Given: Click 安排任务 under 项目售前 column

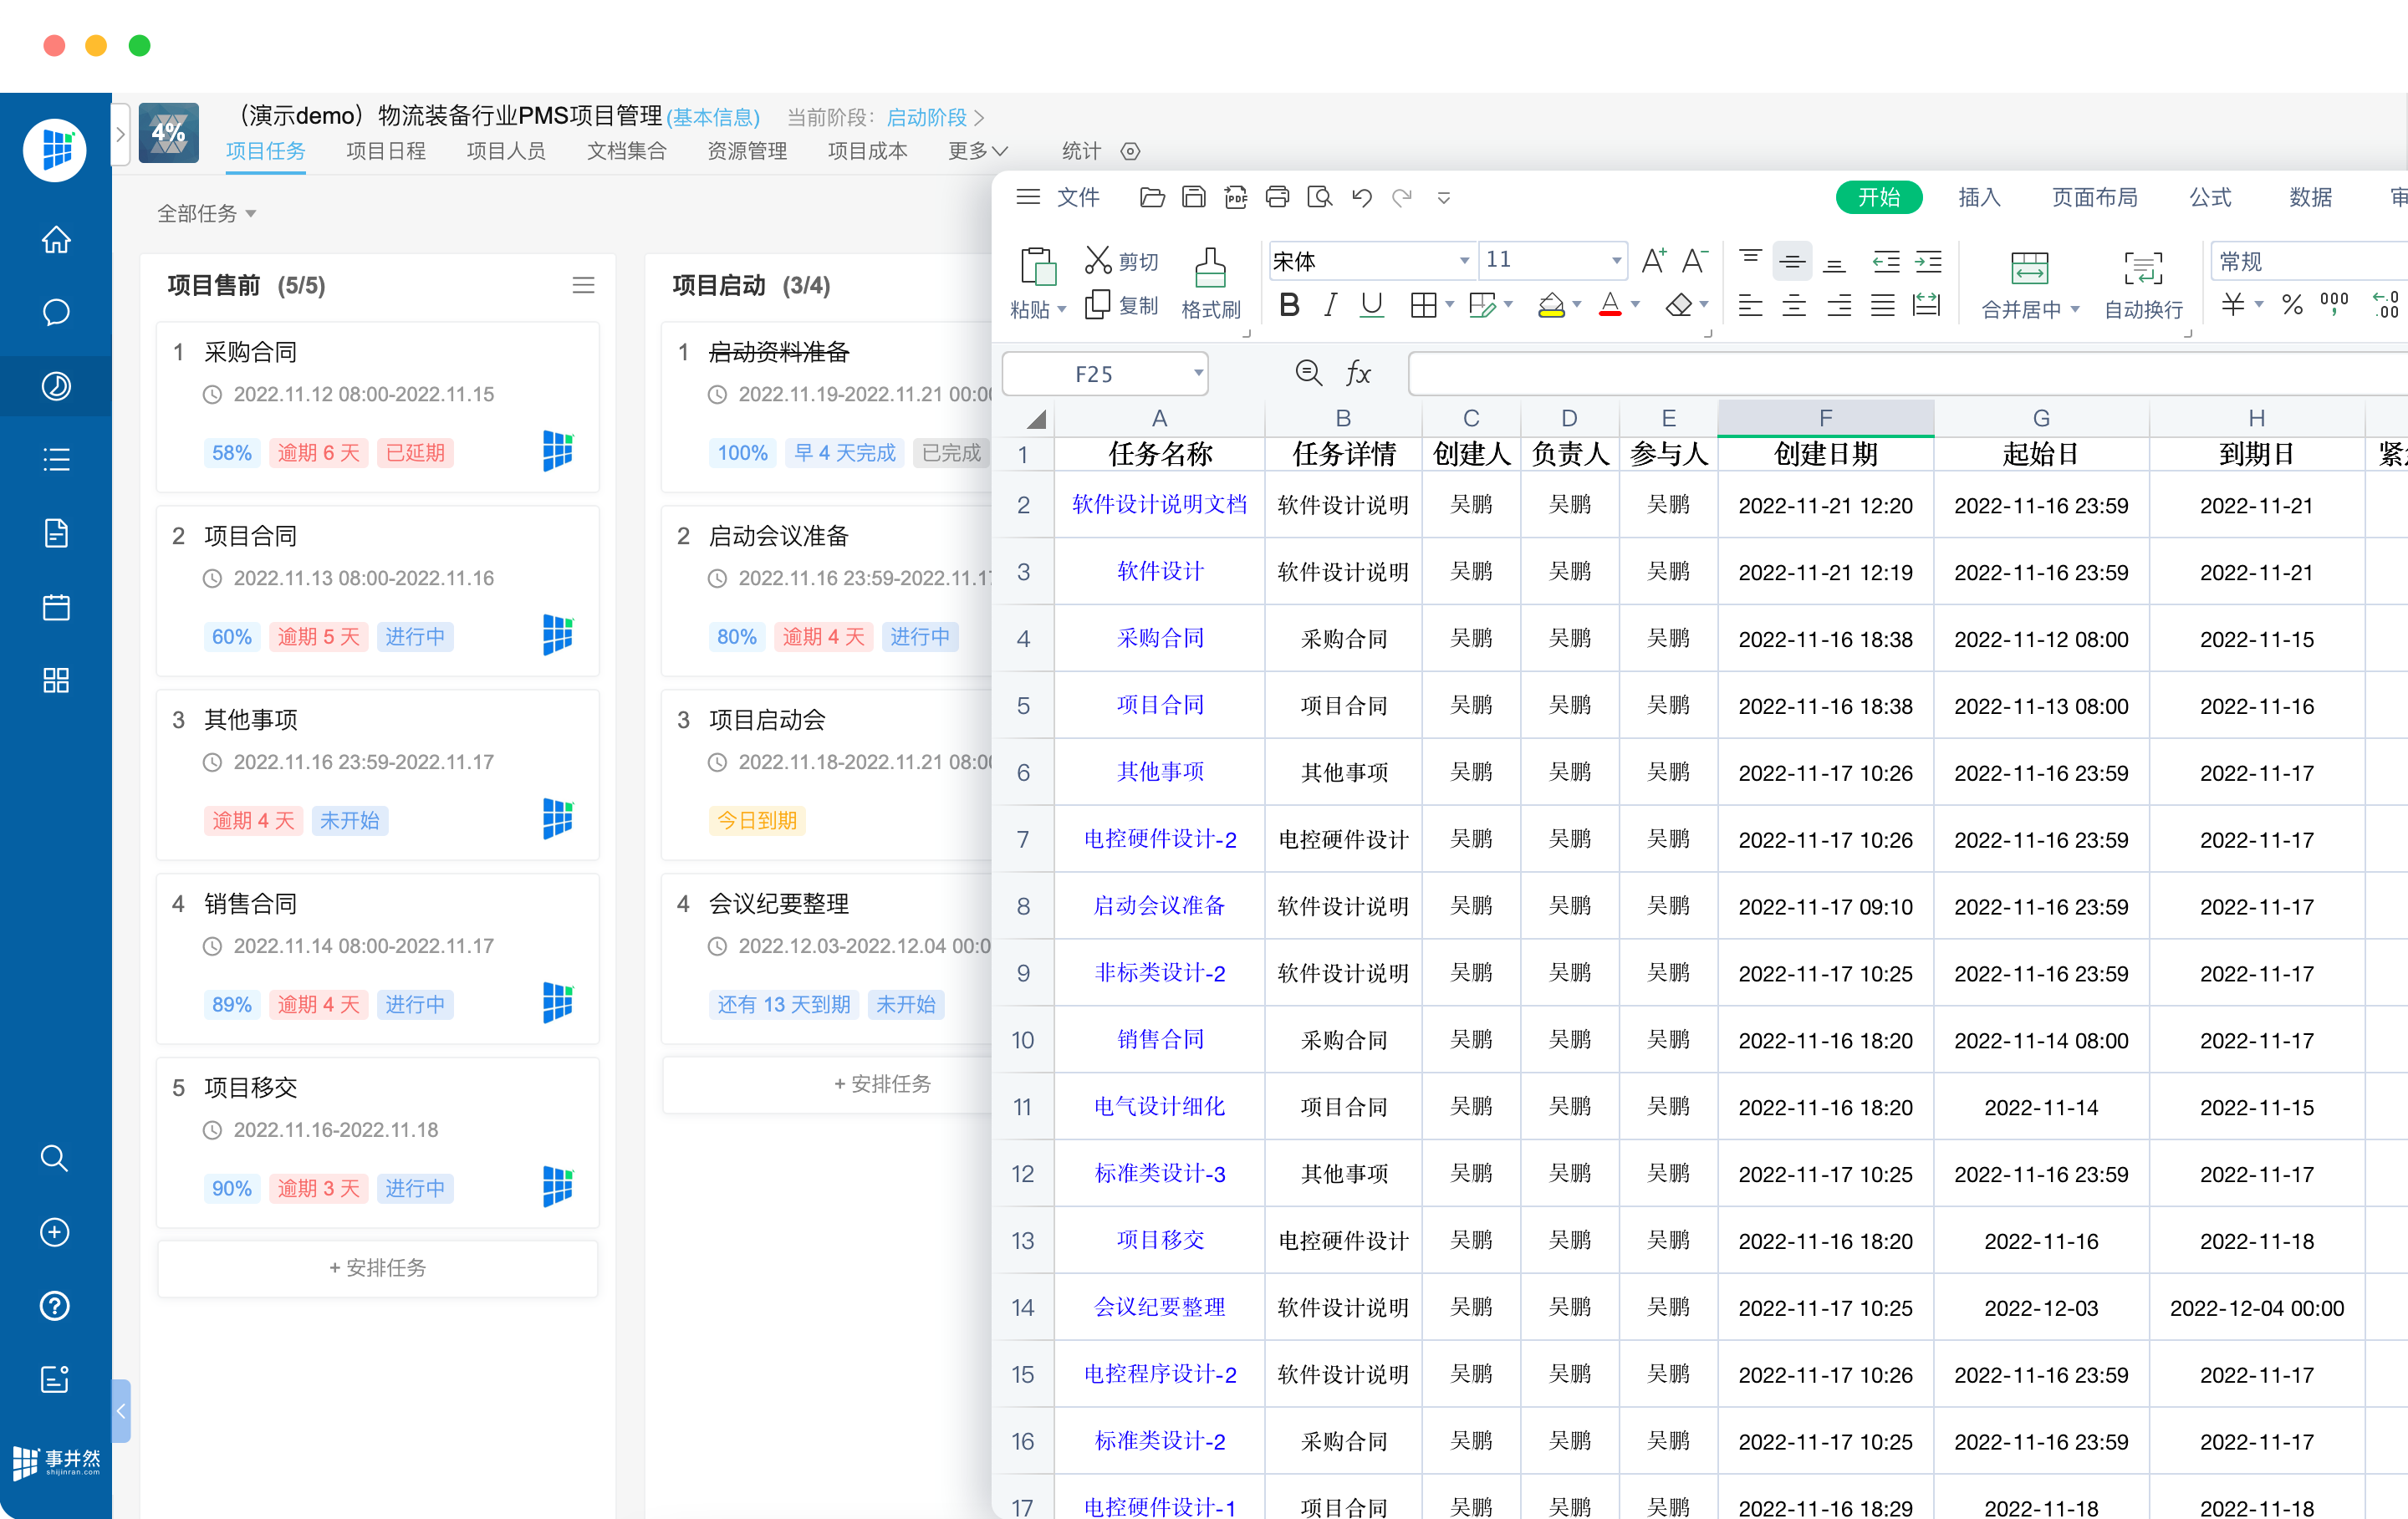Looking at the screenshot, I should point(378,1267).
